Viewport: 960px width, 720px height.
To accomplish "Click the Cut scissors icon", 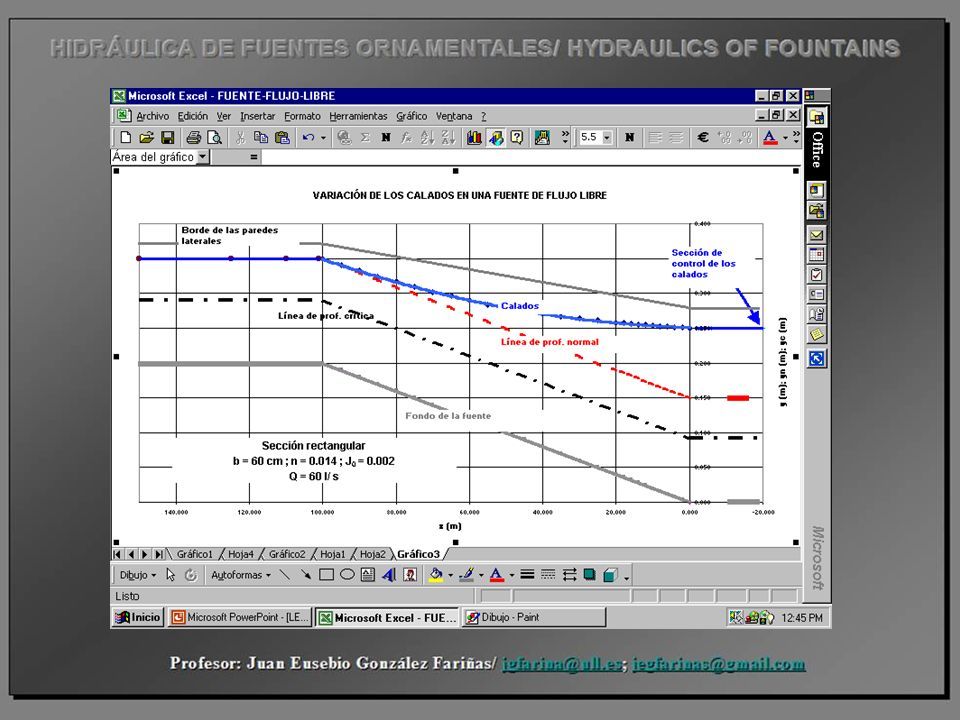I will pos(240,138).
